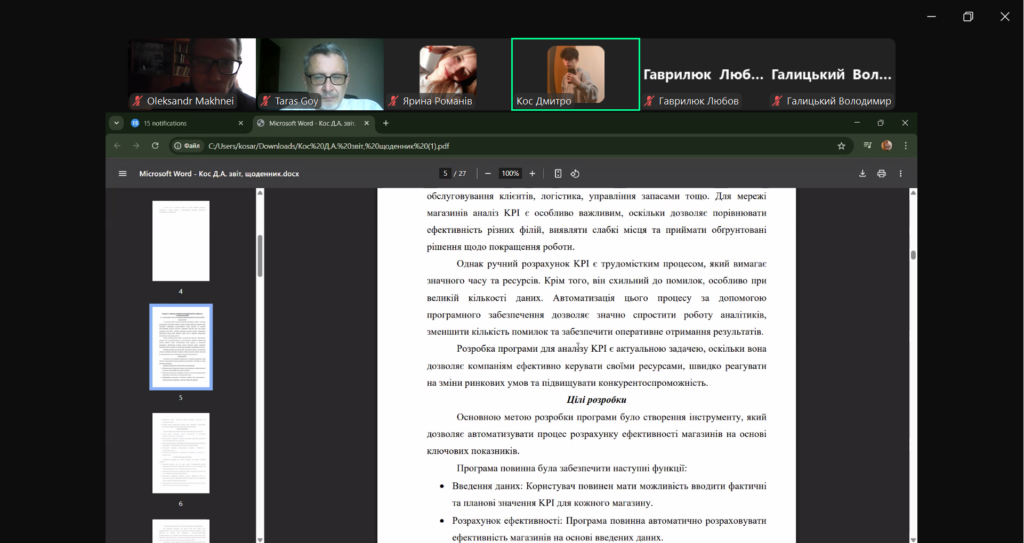Download the PDF file

click(862, 174)
